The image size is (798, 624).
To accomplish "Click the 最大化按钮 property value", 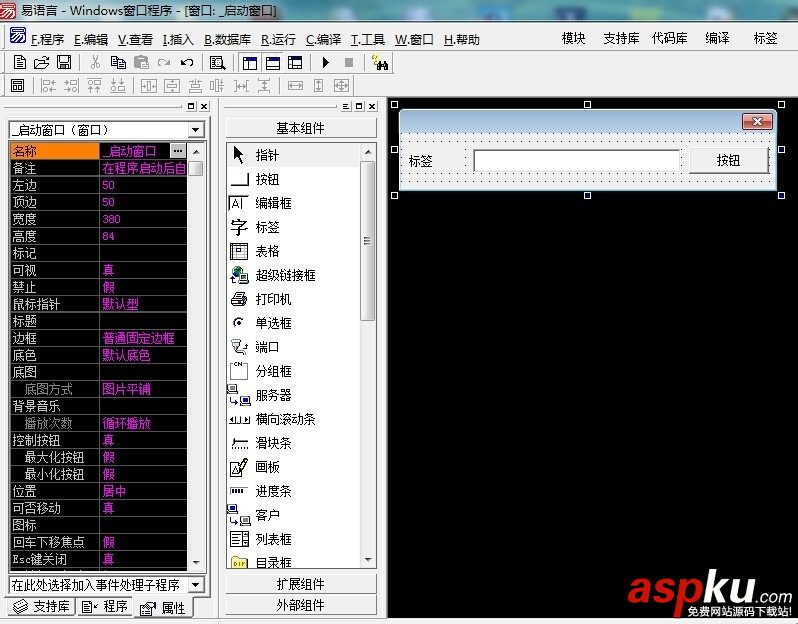I will click(144, 457).
